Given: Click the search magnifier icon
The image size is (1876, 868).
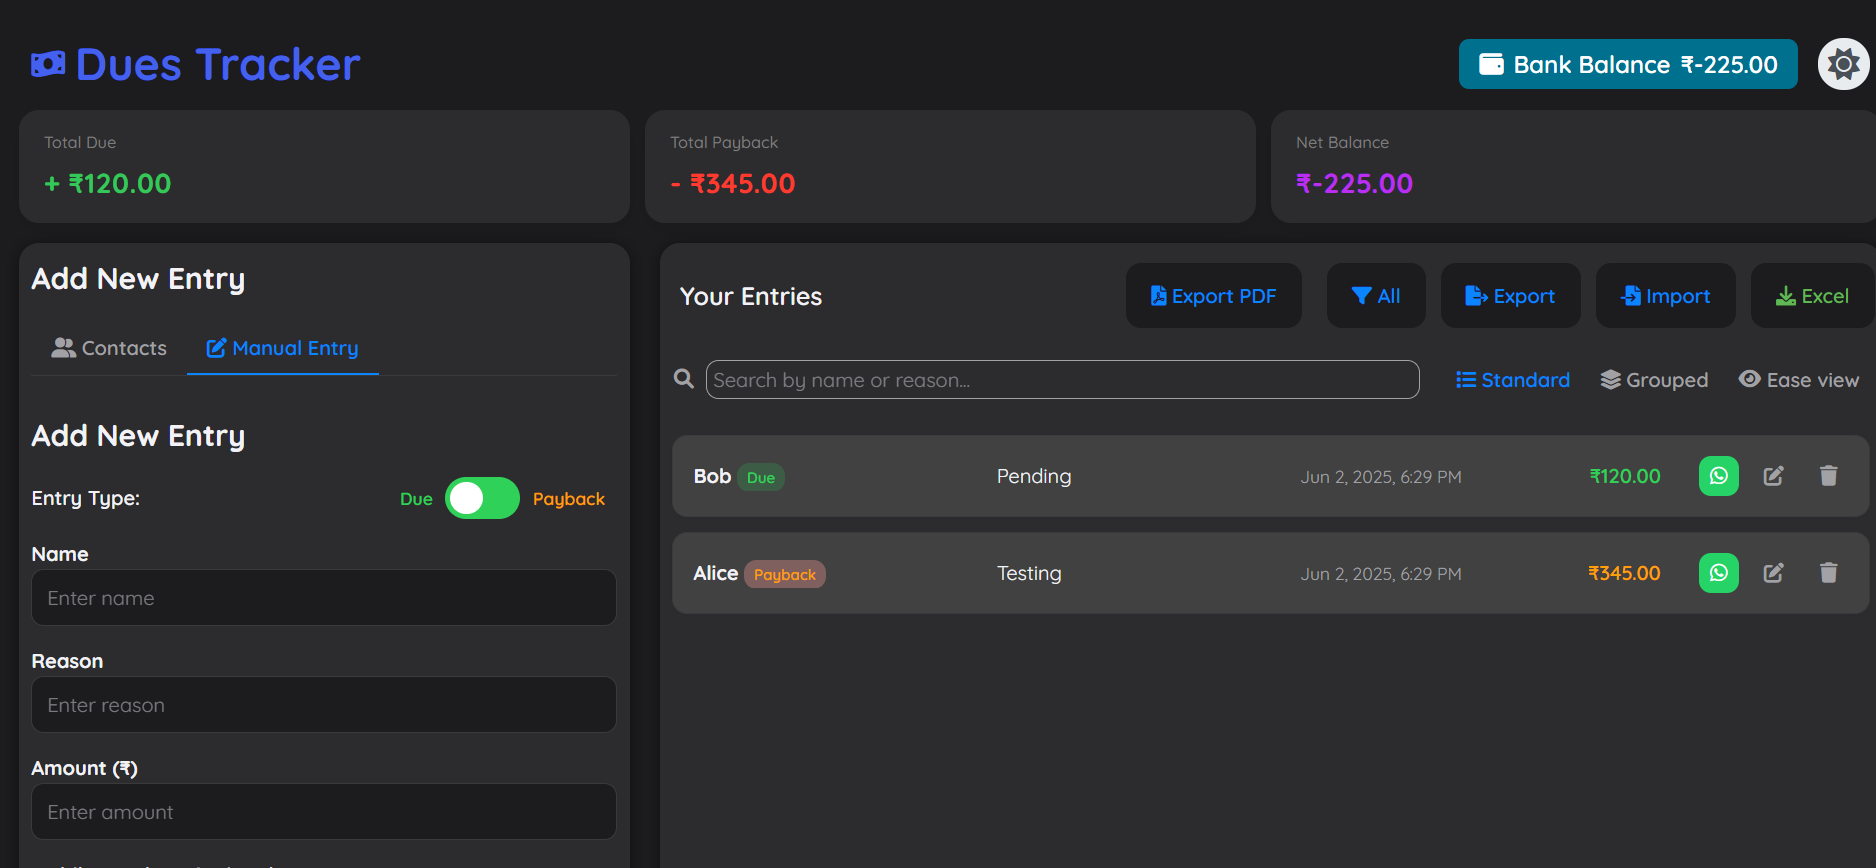Looking at the screenshot, I should coord(684,379).
